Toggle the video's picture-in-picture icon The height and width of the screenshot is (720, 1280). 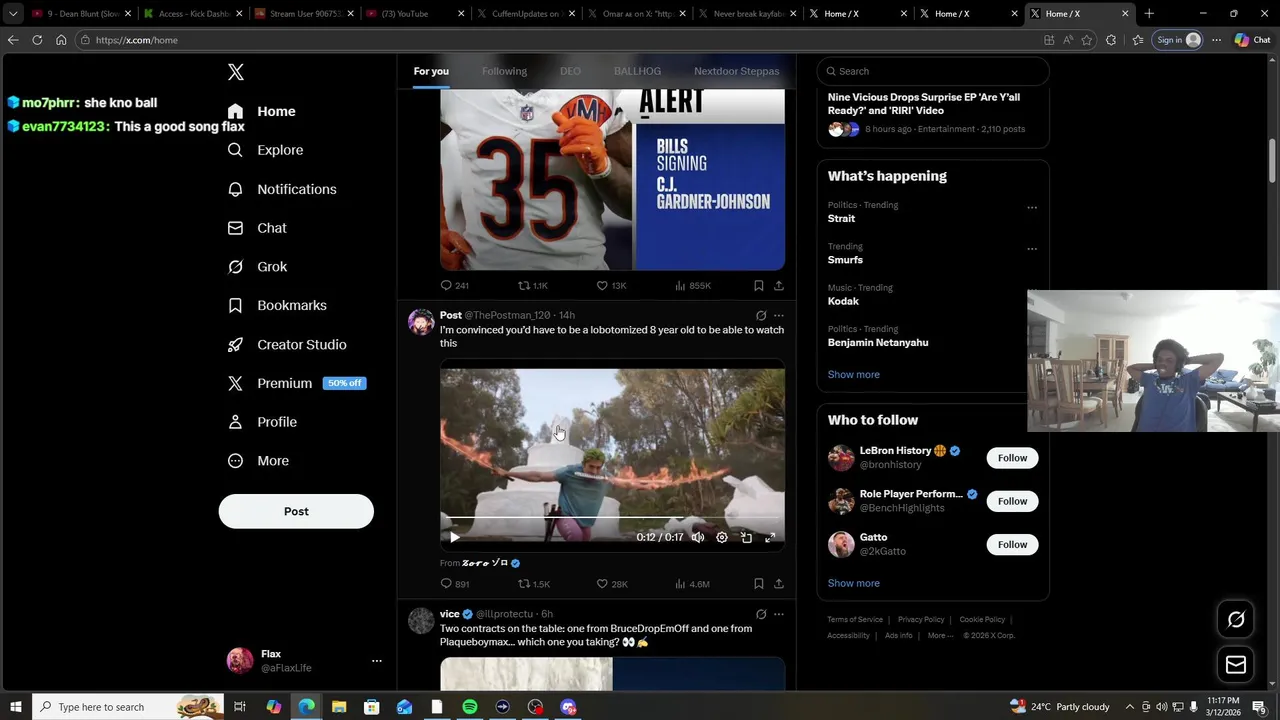746,538
